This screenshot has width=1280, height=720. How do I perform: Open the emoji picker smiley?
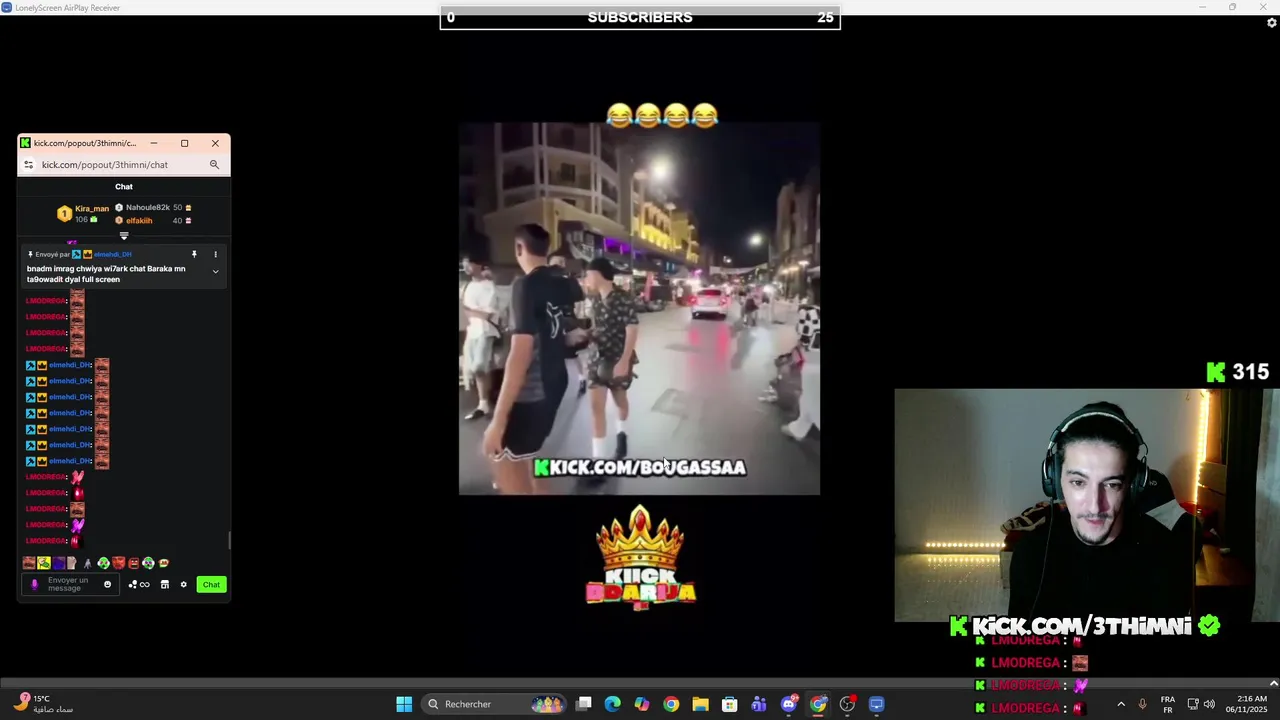[107, 585]
